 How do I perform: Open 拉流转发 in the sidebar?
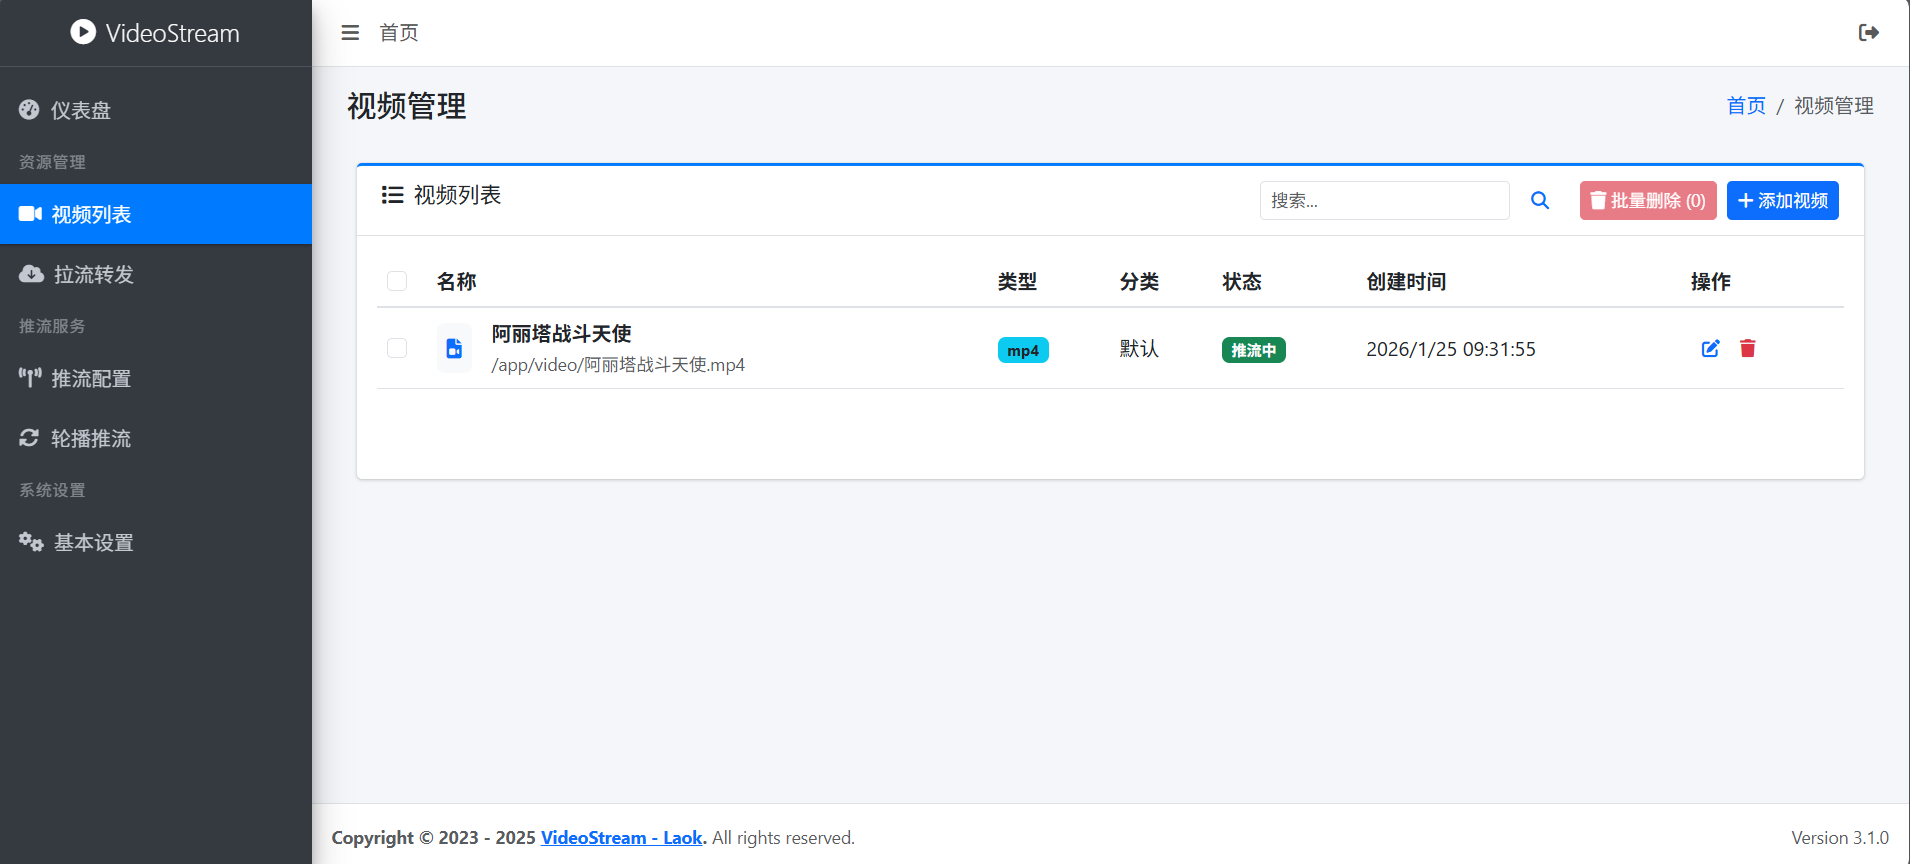(x=156, y=274)
